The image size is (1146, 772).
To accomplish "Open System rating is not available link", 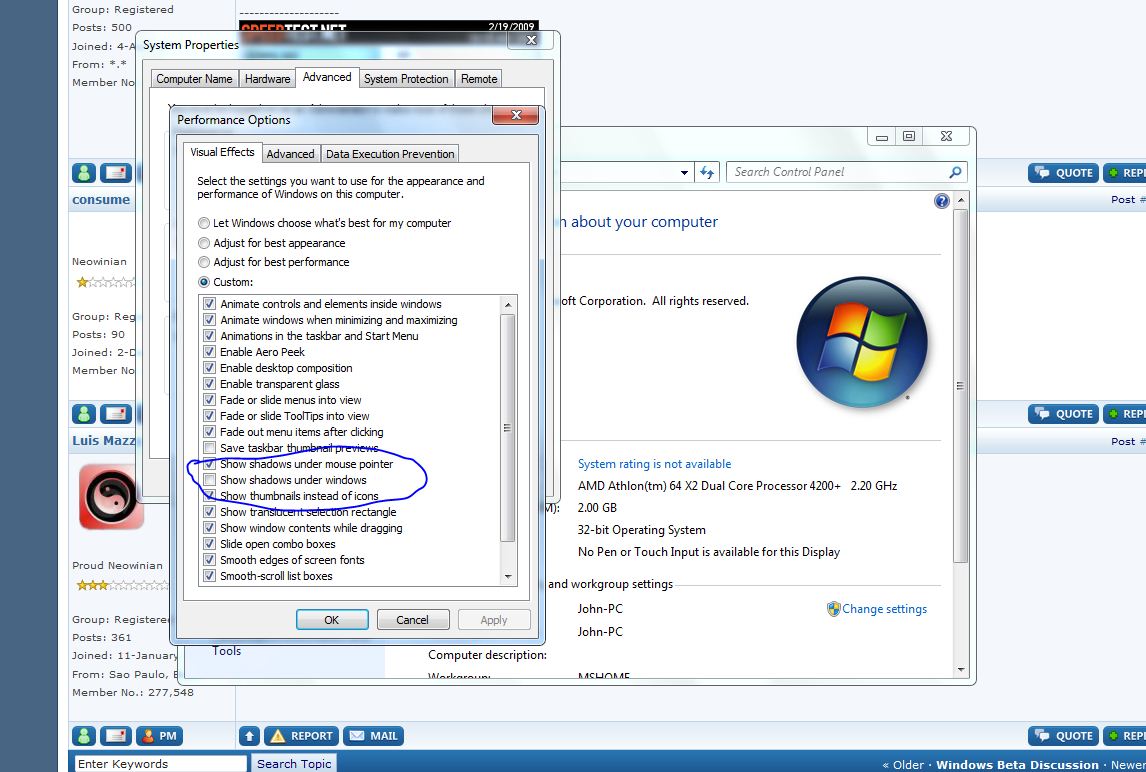I will (654, 463).
